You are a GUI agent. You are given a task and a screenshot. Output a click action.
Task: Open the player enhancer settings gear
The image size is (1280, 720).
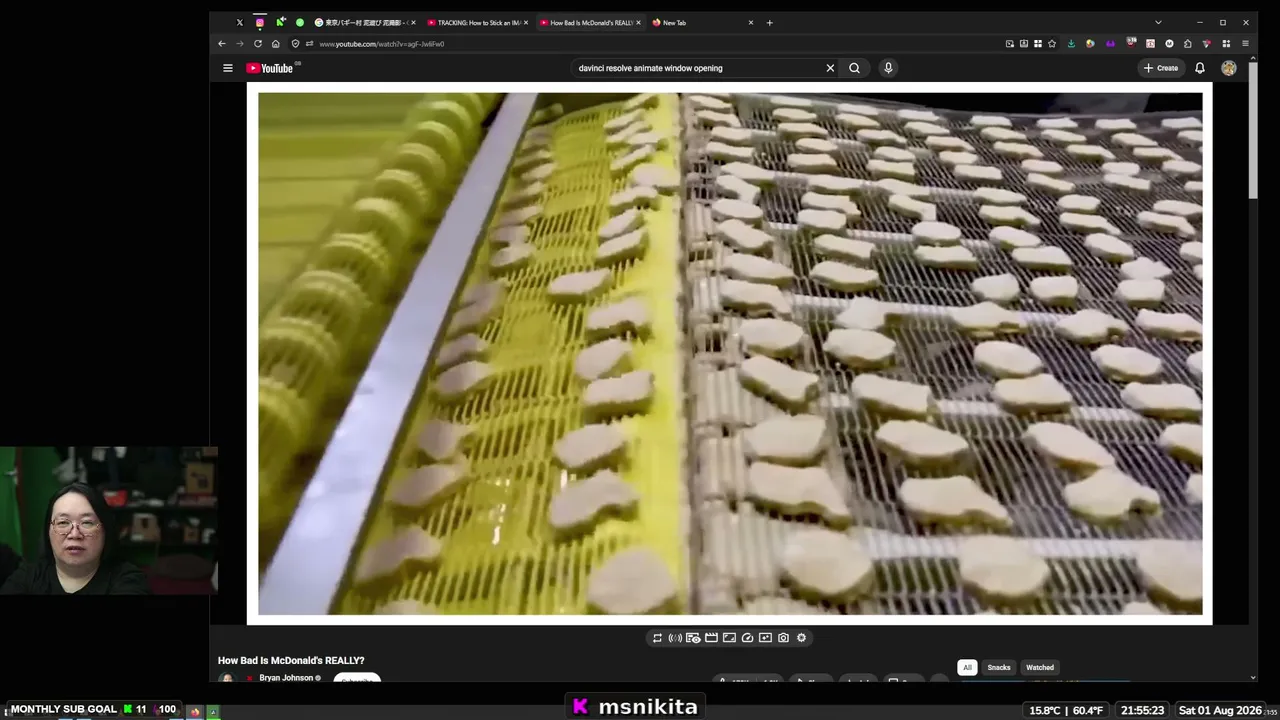[801, 638]
